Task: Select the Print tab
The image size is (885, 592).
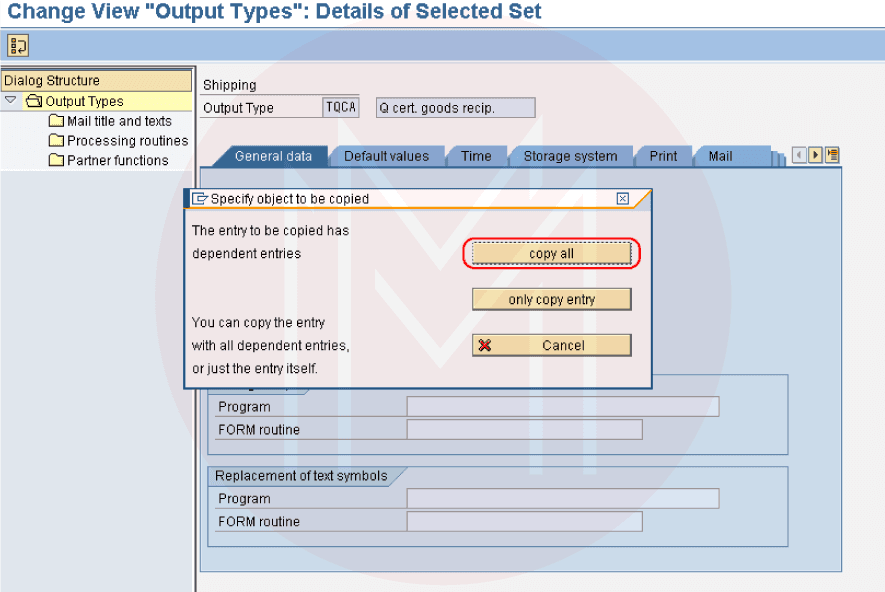Action: click(663, 156)
